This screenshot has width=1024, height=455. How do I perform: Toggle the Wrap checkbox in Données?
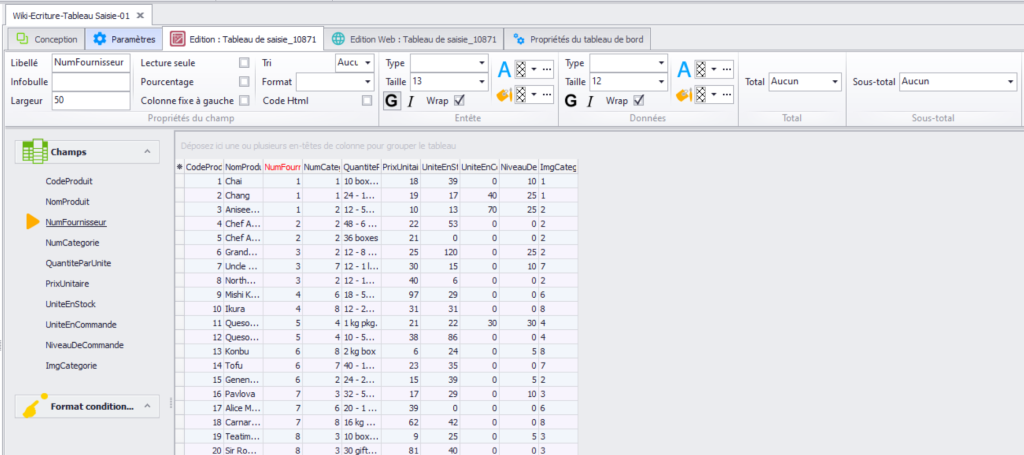pyautogui.click(x=639, y=101)
